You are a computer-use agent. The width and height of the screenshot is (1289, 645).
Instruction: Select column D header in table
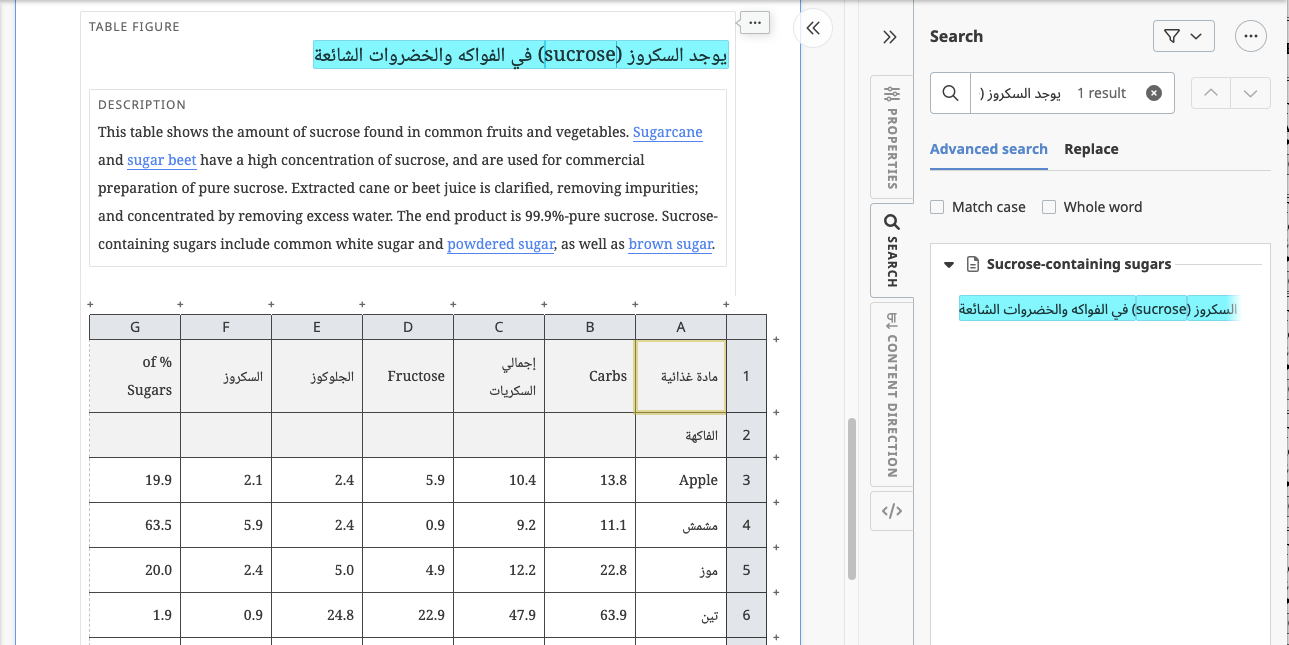(x=408, y=327)
